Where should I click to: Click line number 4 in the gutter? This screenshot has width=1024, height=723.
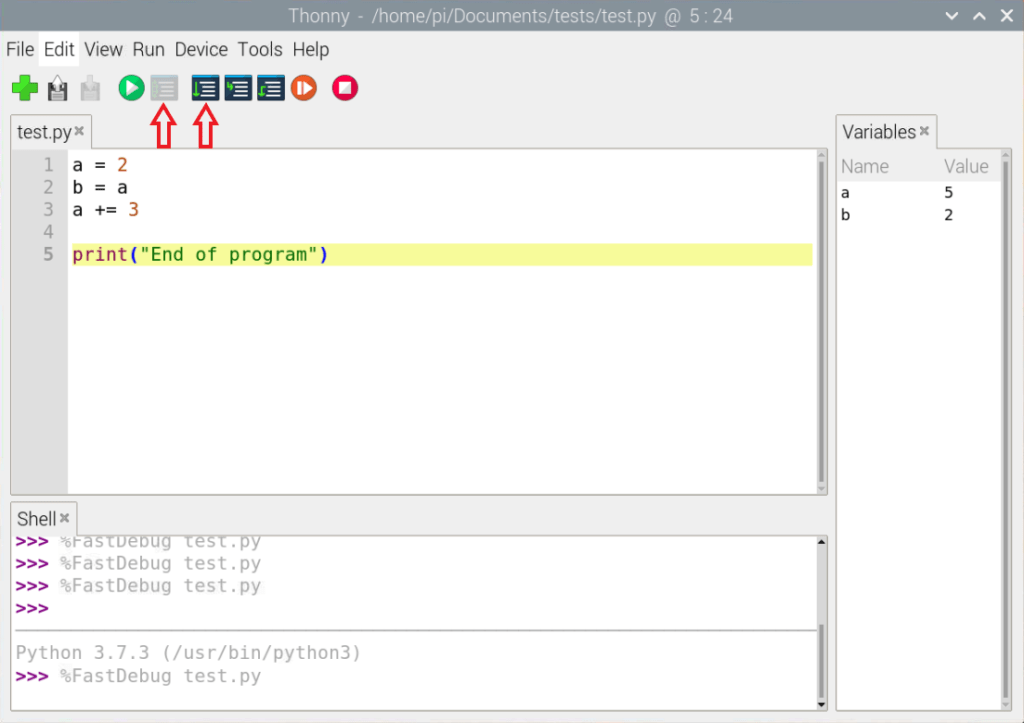(x=48, y=232)
